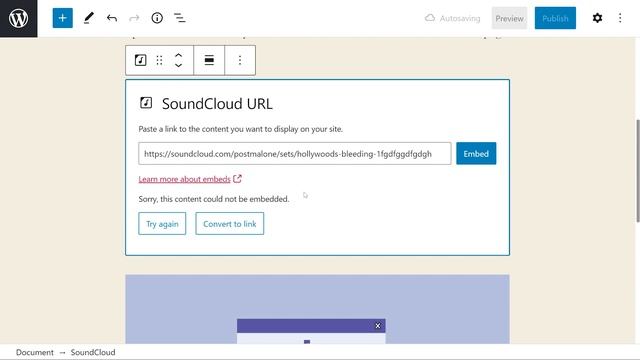This screenshot has height=360, width=640.
Task: Click the Embed button
Action: [476, 153]
